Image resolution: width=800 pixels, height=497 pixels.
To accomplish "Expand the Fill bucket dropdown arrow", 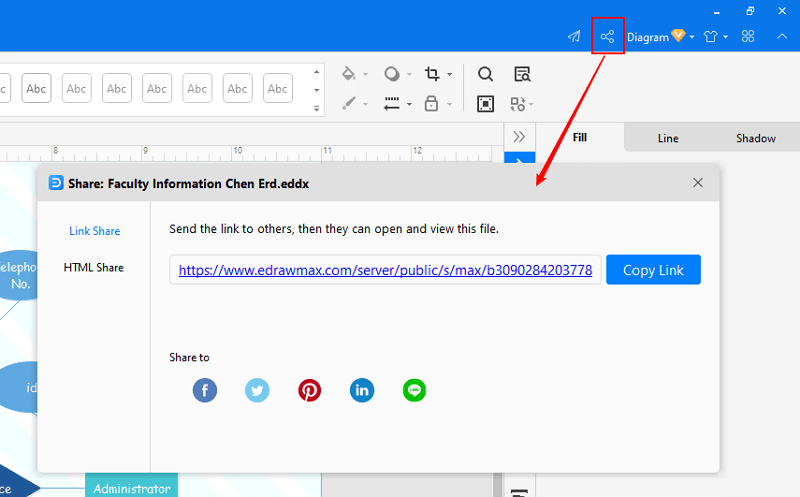I will (365, 74).
